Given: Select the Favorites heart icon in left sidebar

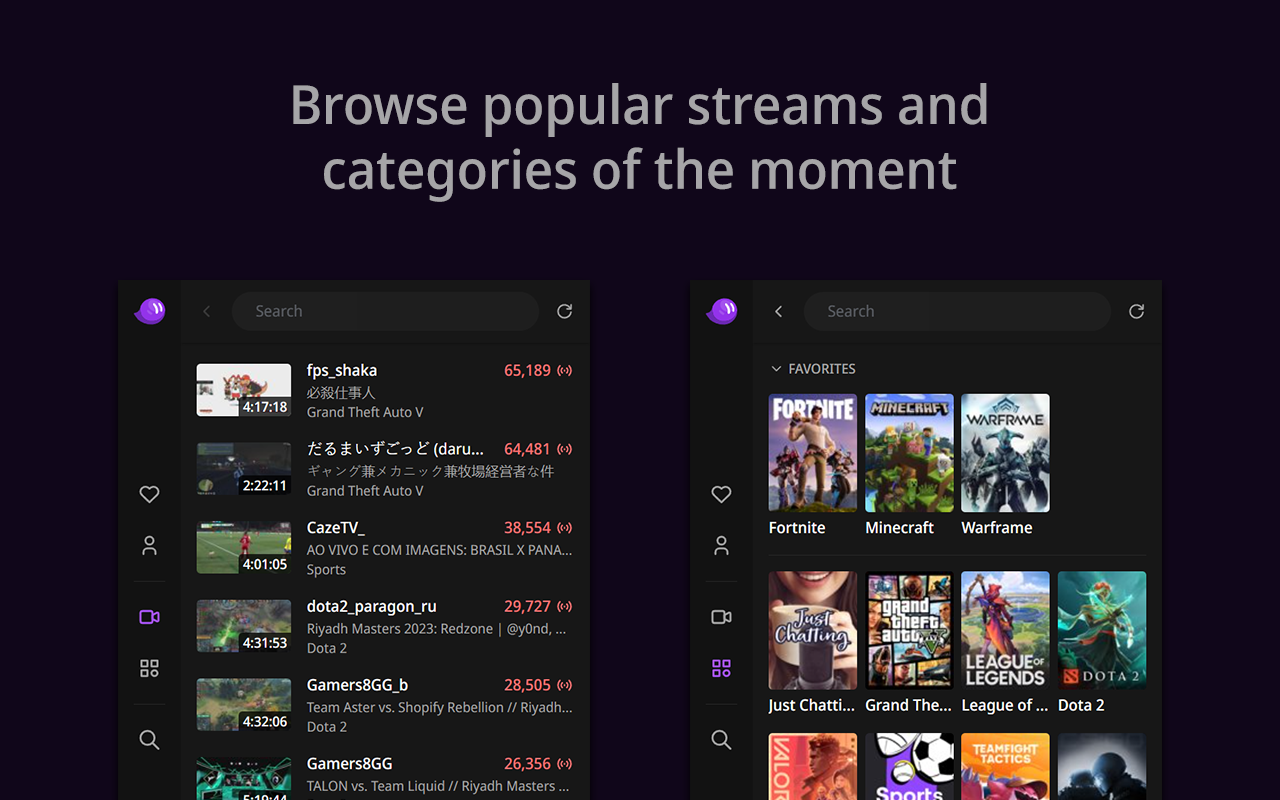Looking at the screenshot, I should pos(149,494).
